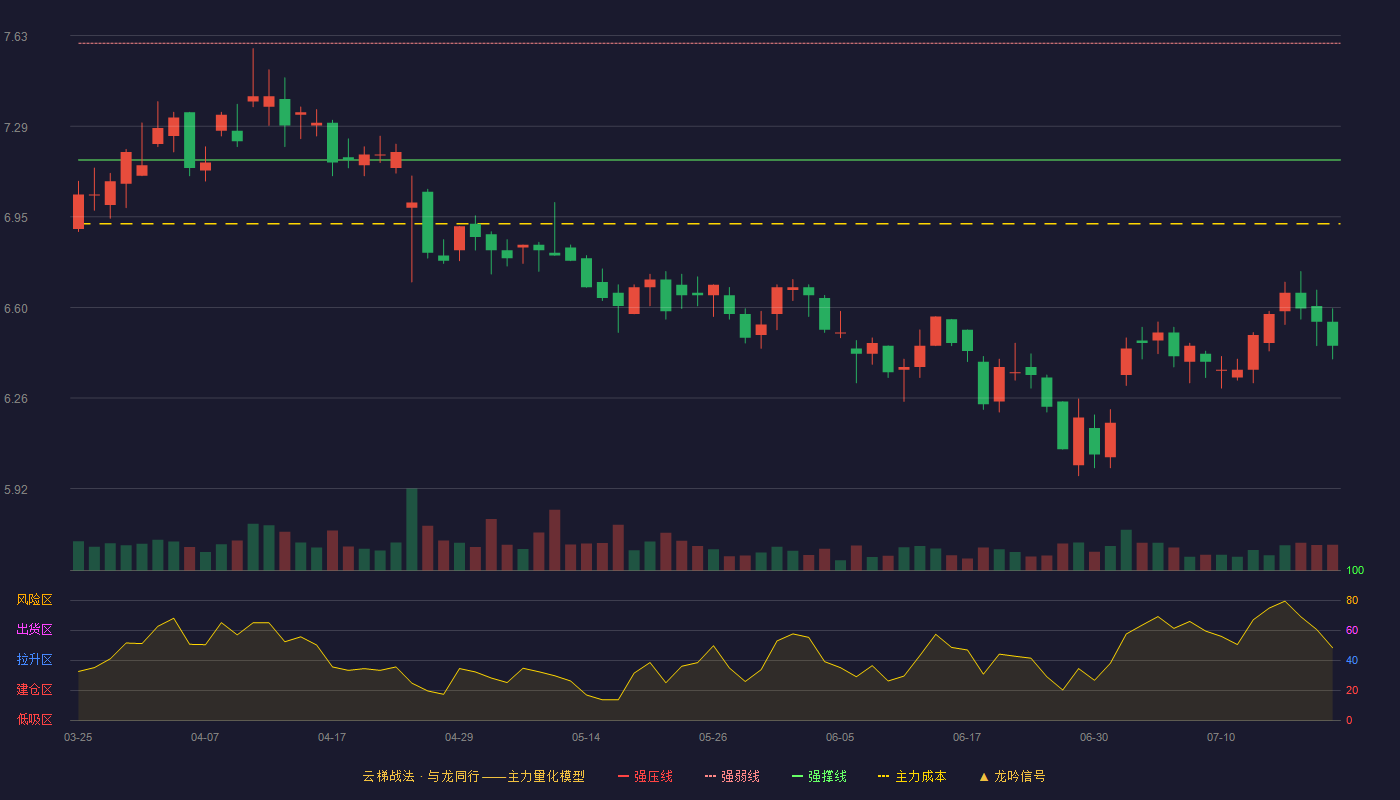The height and width of the screenshot is (800, 1400).
Task: Toggle the 强弱线 legend series
Action: point(732,776)
